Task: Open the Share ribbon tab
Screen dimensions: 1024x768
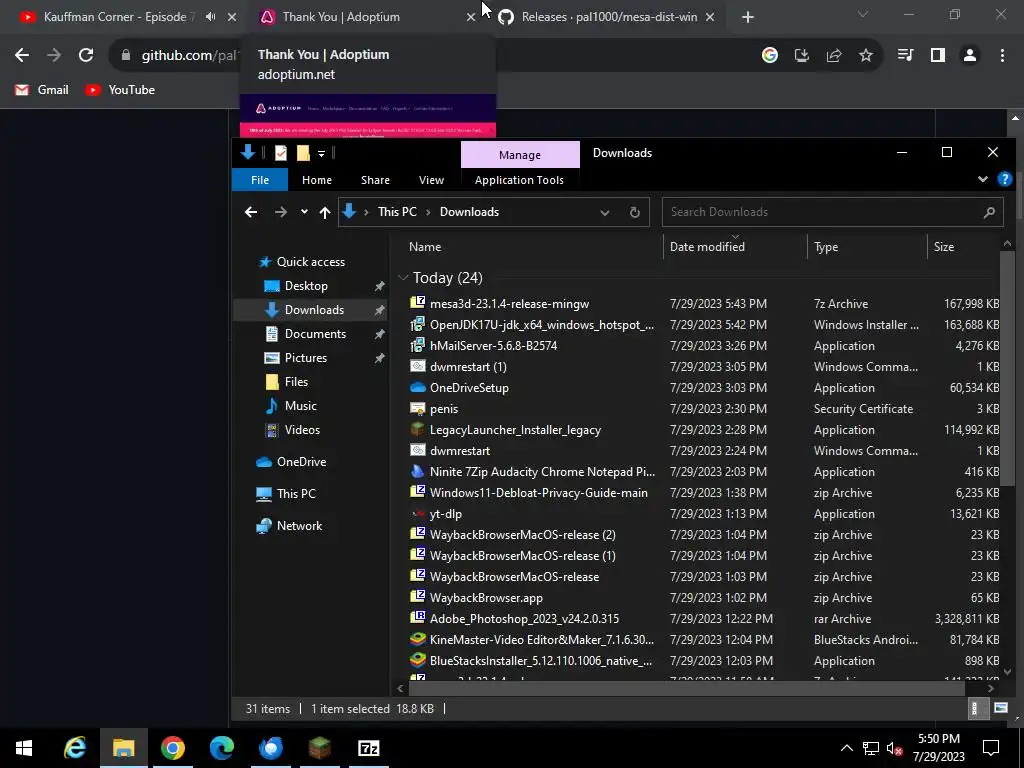Action: 376,180
